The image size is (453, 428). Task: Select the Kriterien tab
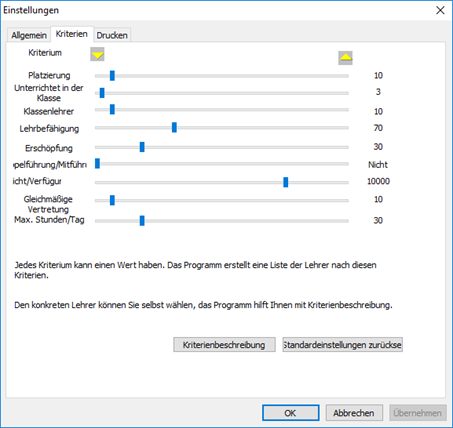(x=72, y=34)
